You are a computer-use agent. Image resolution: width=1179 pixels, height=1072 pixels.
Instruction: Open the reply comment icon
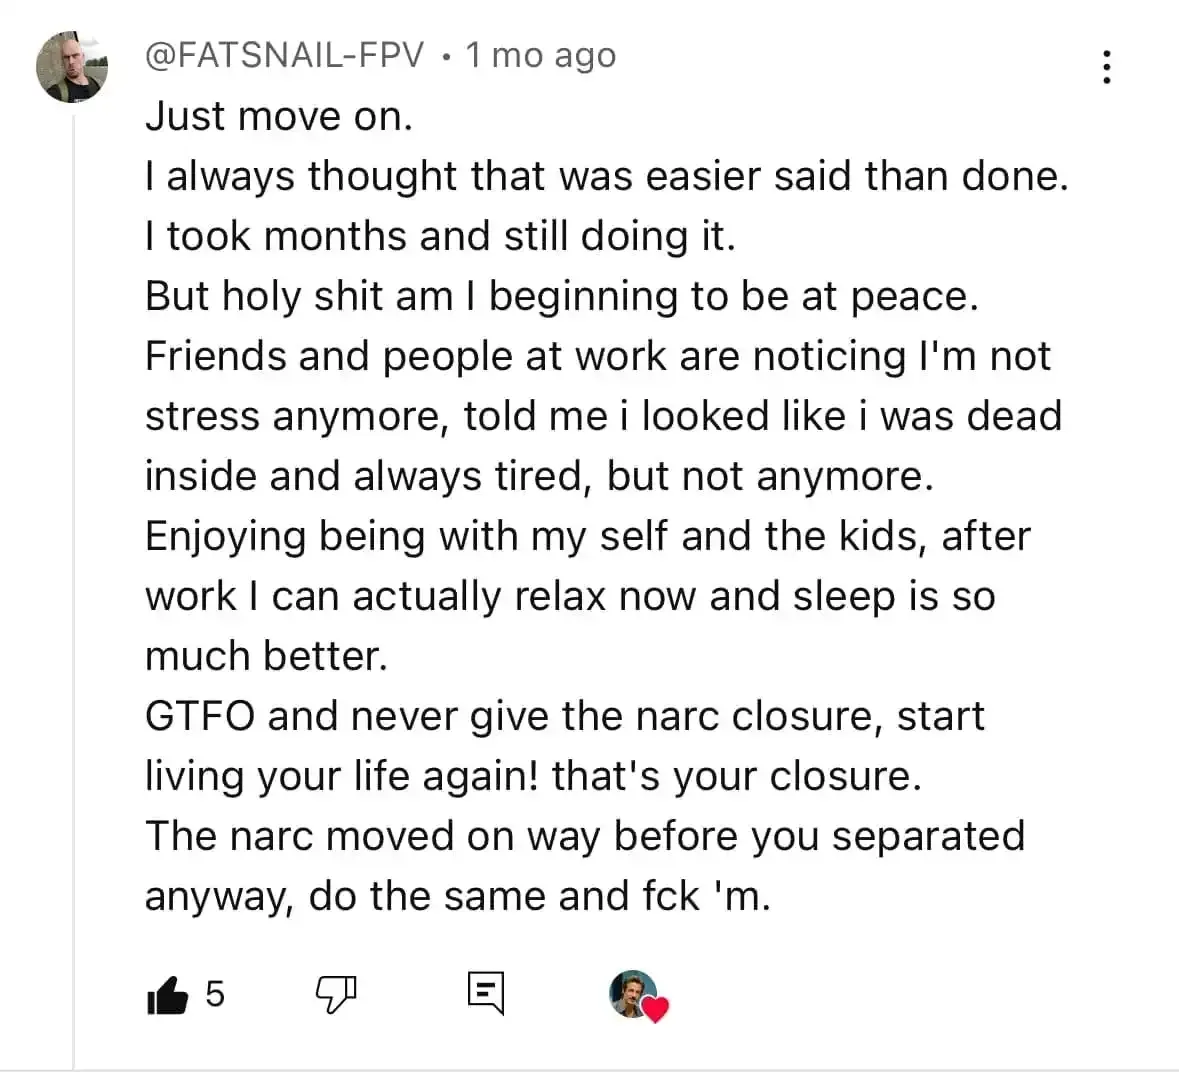(x=486, y=993)
